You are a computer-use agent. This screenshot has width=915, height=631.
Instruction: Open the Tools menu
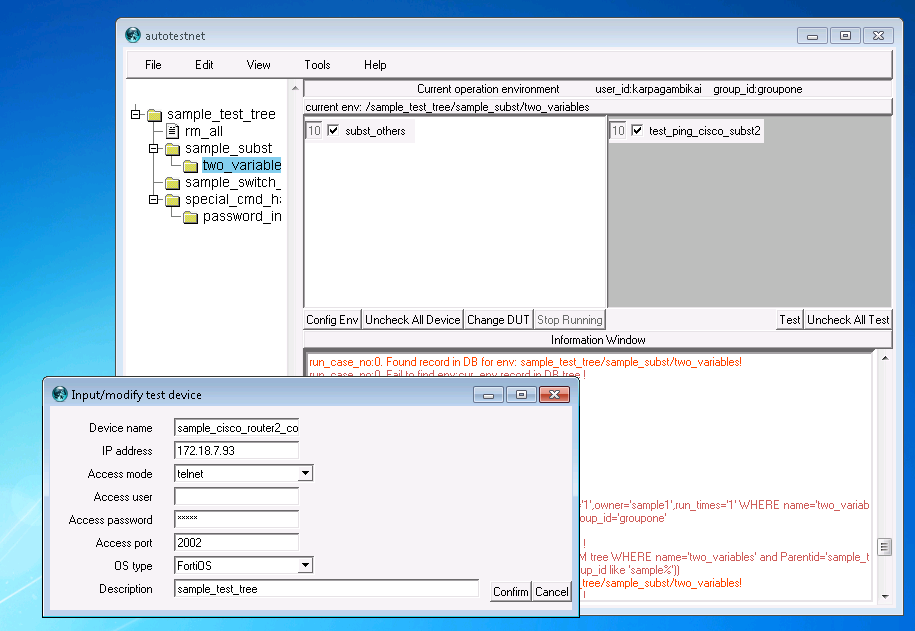[x=317, y=65]
